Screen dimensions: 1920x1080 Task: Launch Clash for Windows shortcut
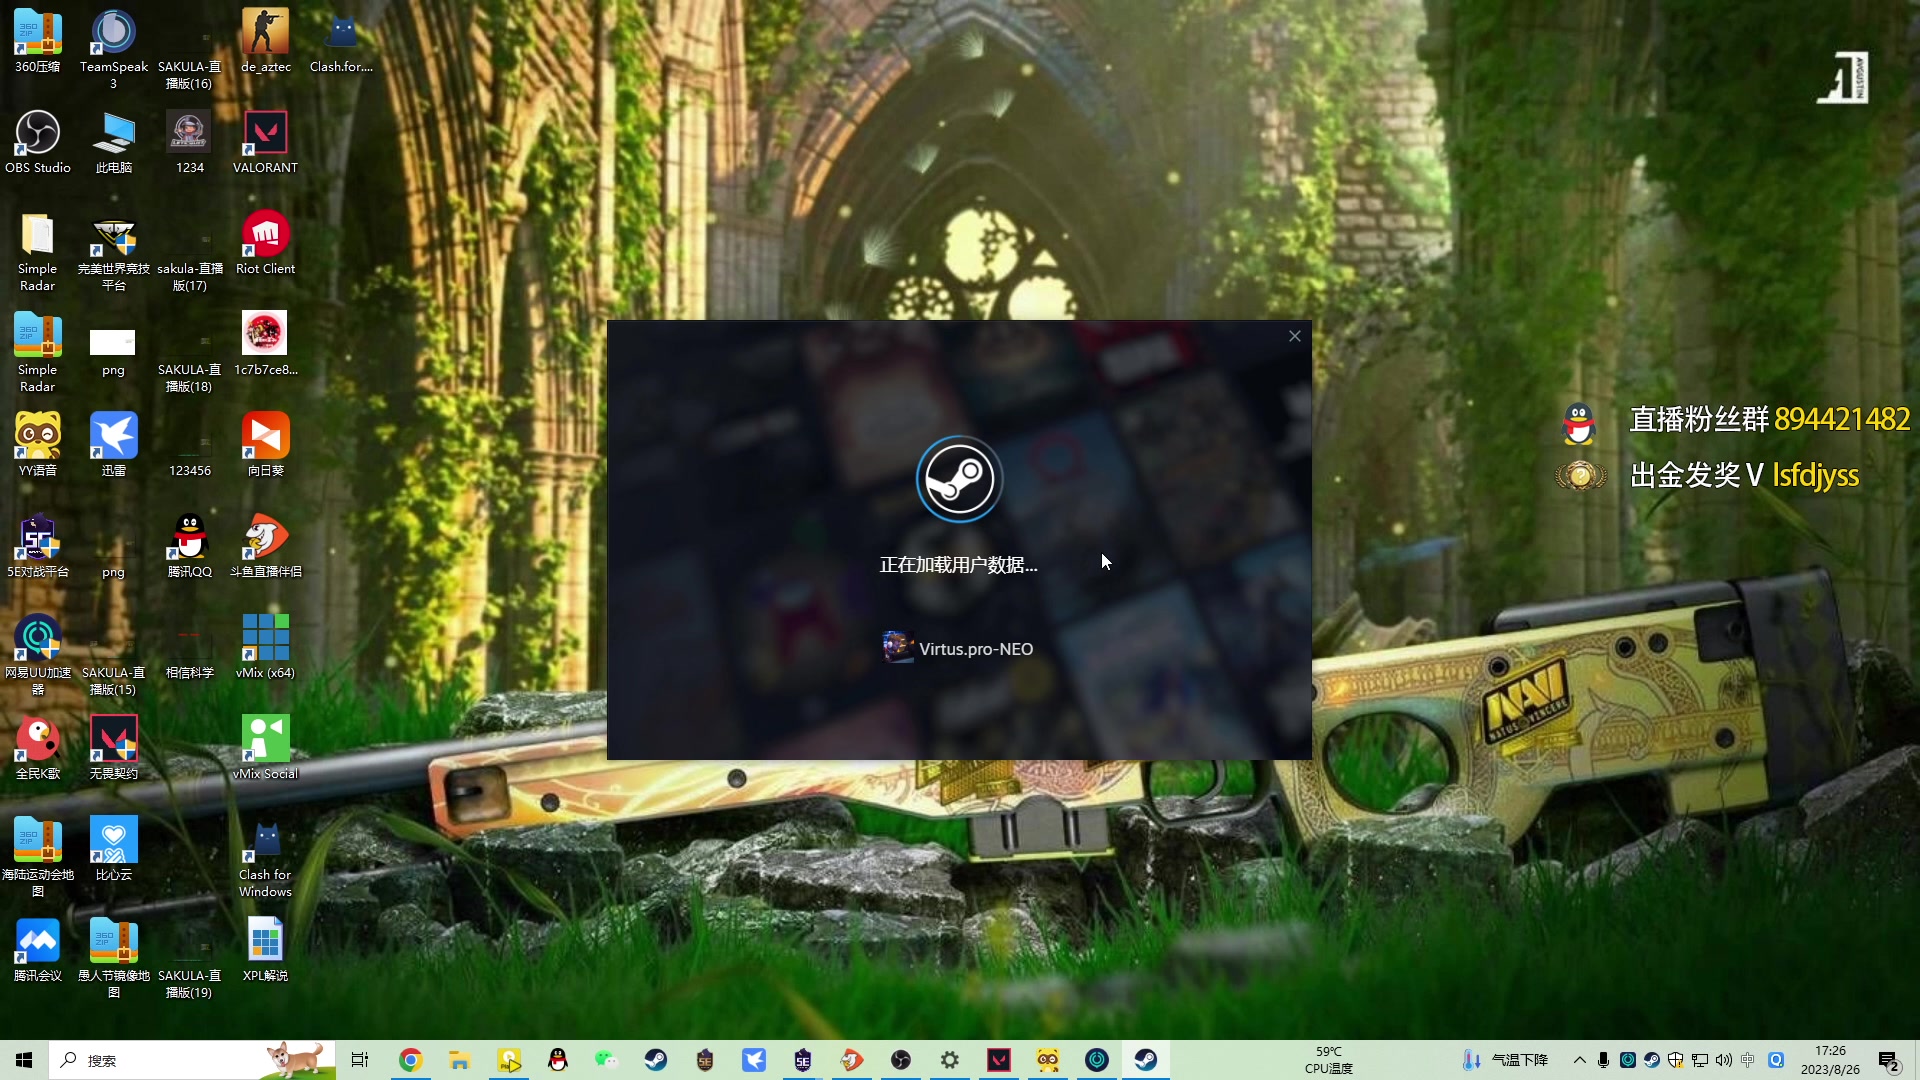click(265, 858)
